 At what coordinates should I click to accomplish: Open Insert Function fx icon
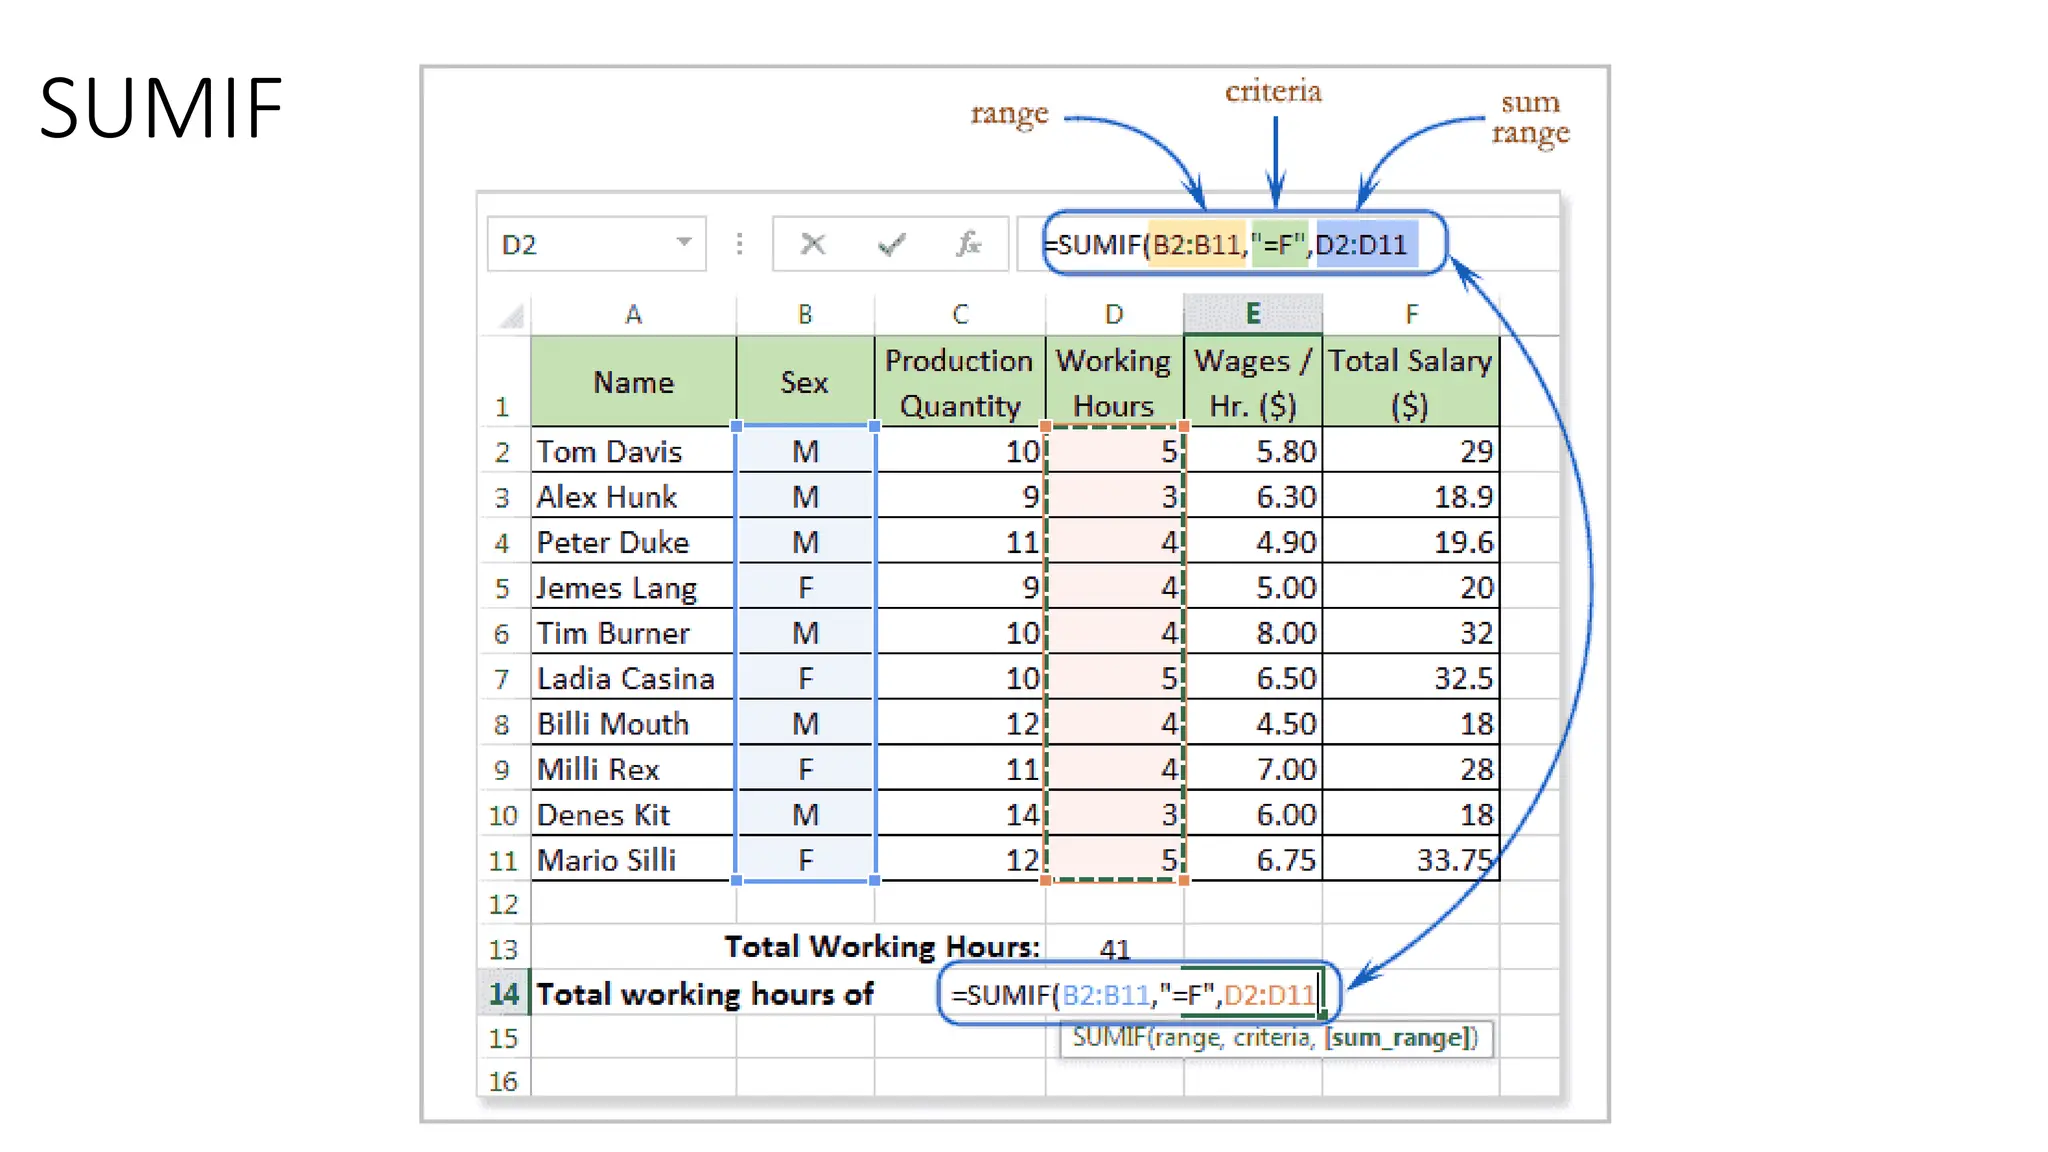click(967, 244)
